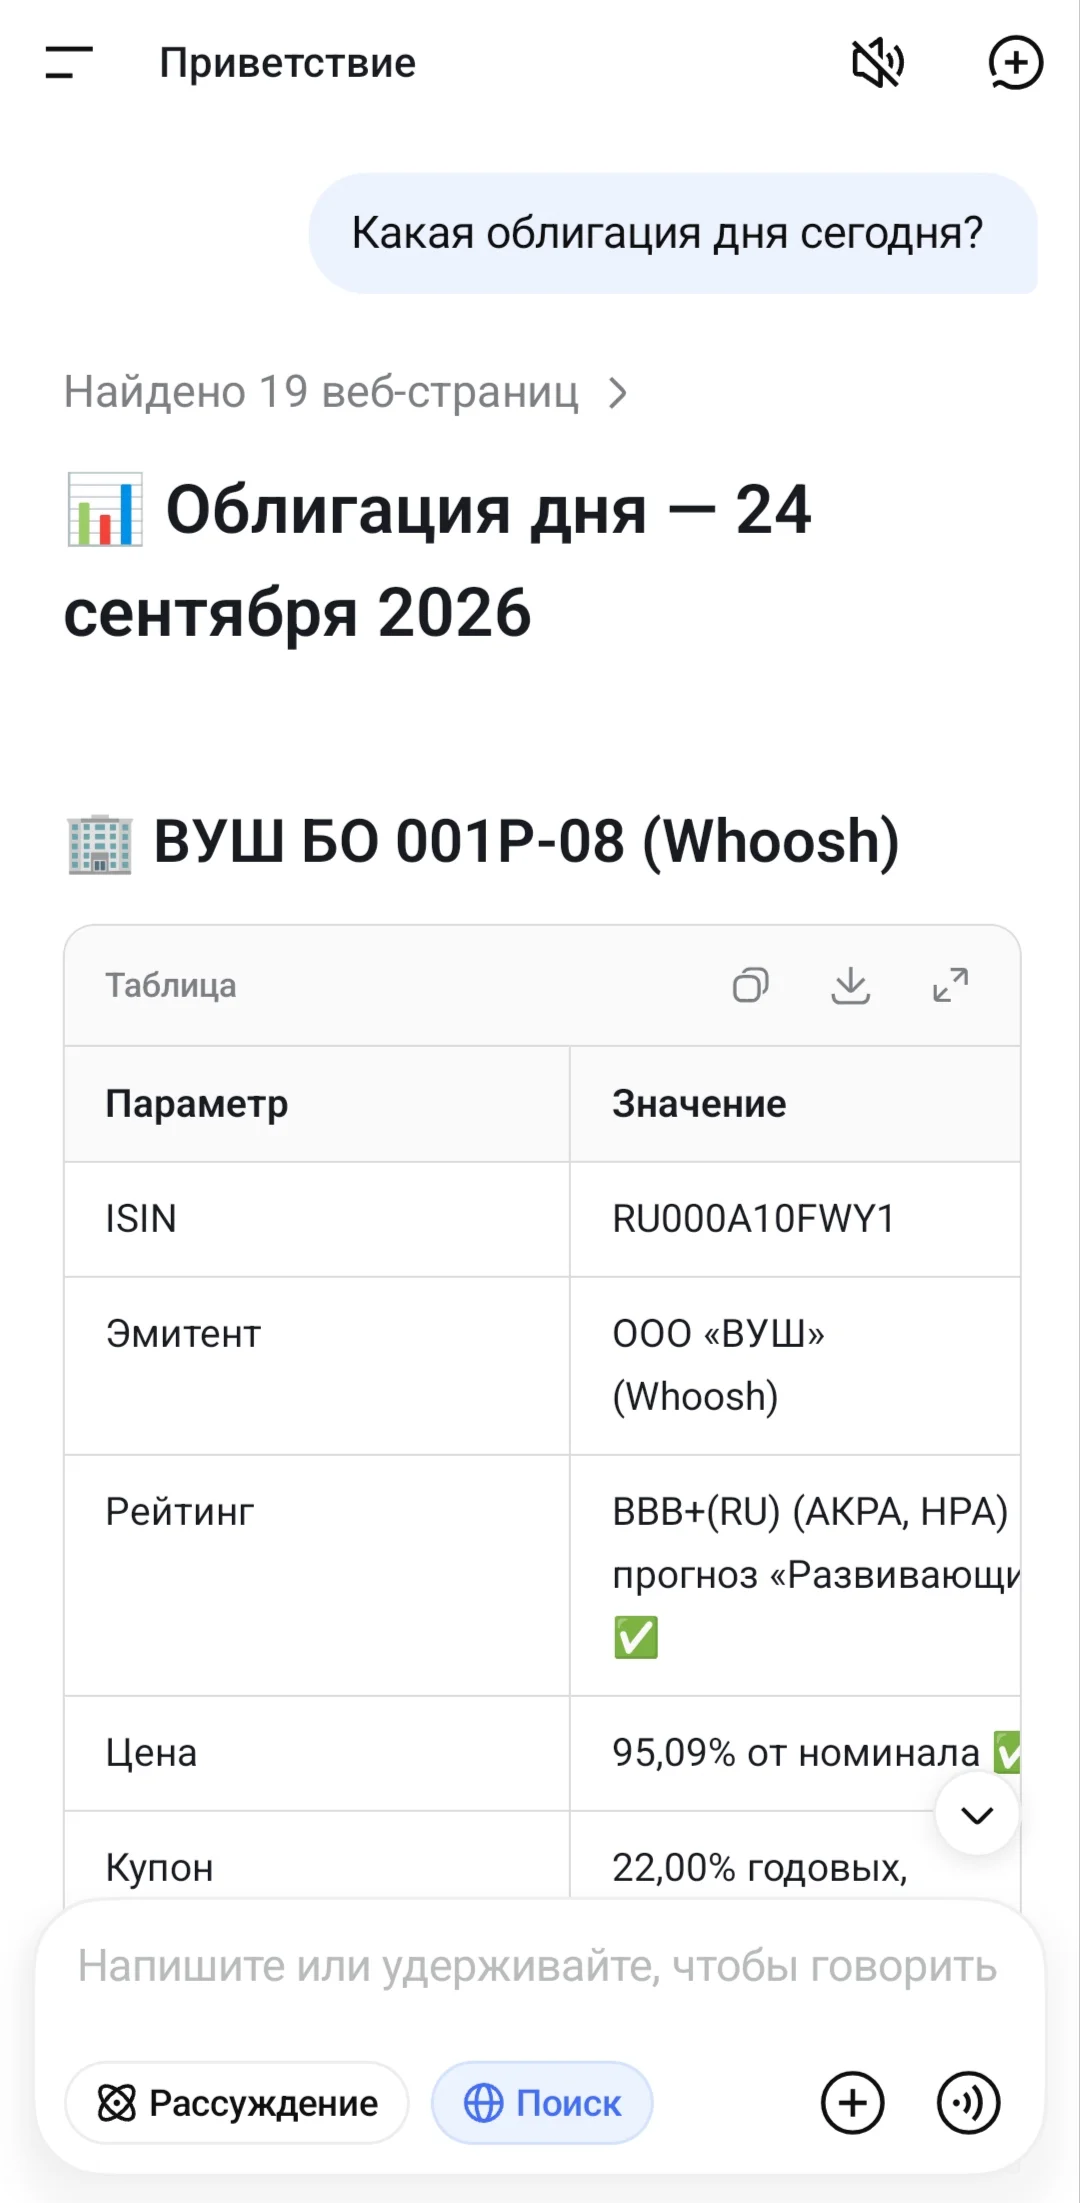Tap the ISIN value RU000A10FWY1
The image size is (1080, 2203).
click(753, 1219)
